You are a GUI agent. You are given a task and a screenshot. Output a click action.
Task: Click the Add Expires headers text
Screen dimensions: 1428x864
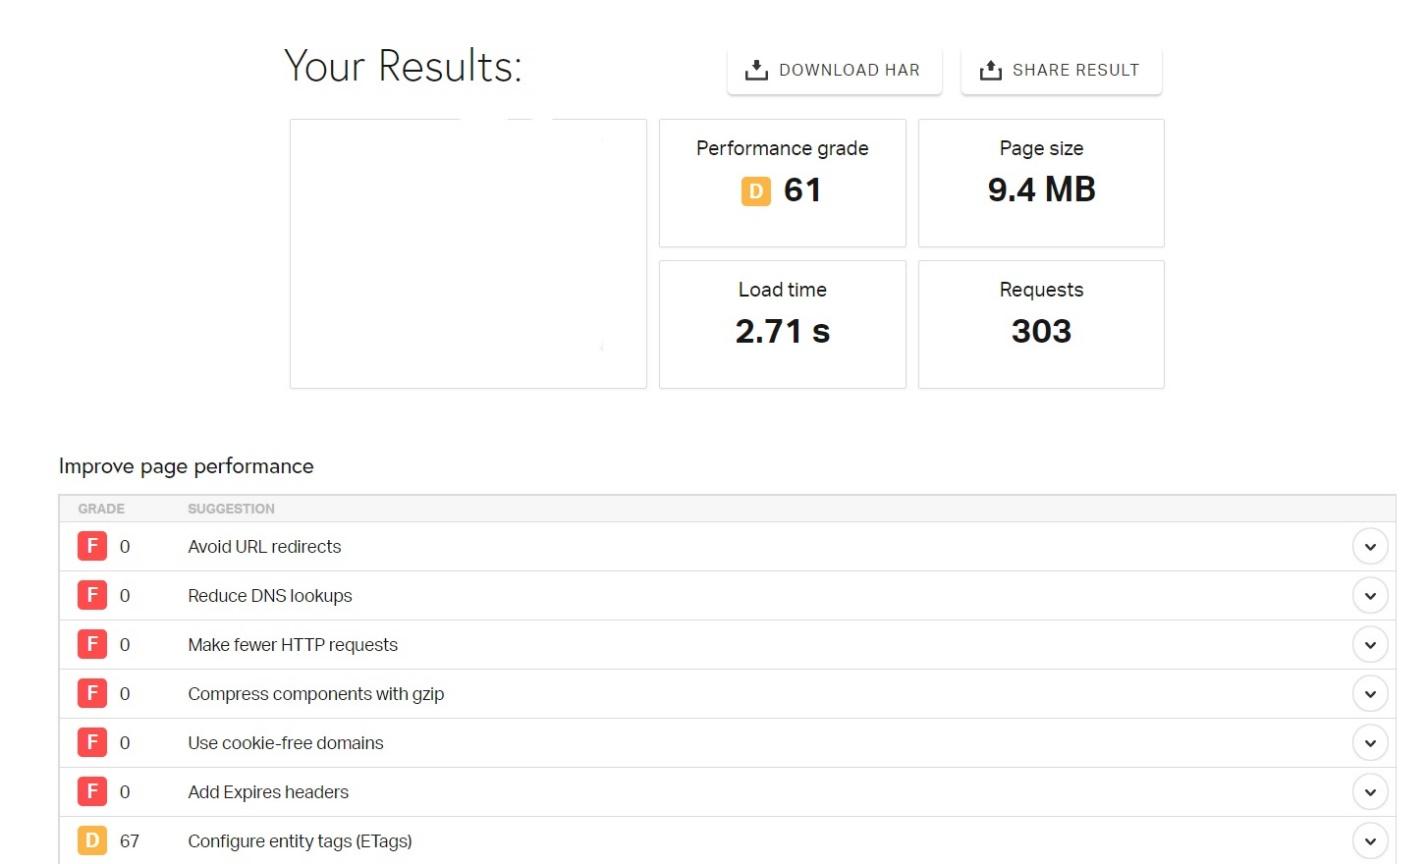point(268,792)
